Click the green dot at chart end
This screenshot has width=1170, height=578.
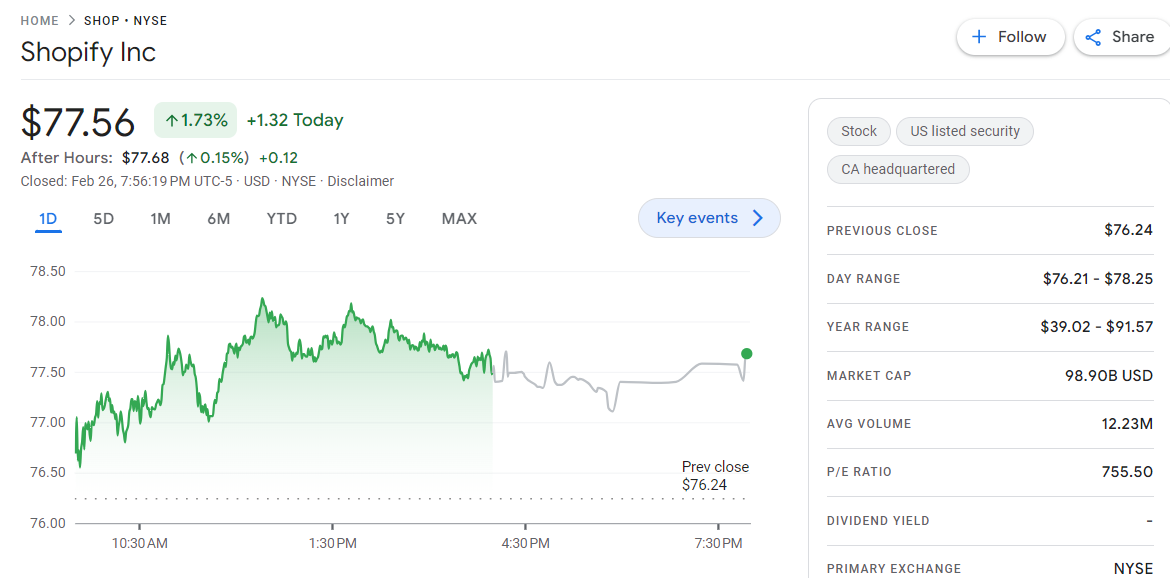coord(746,354)
